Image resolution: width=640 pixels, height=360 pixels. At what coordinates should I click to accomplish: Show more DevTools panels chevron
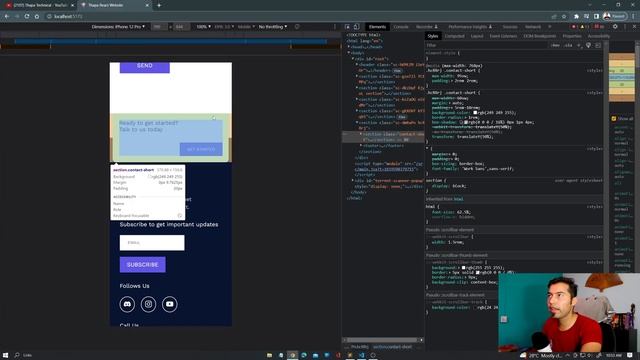549,27
